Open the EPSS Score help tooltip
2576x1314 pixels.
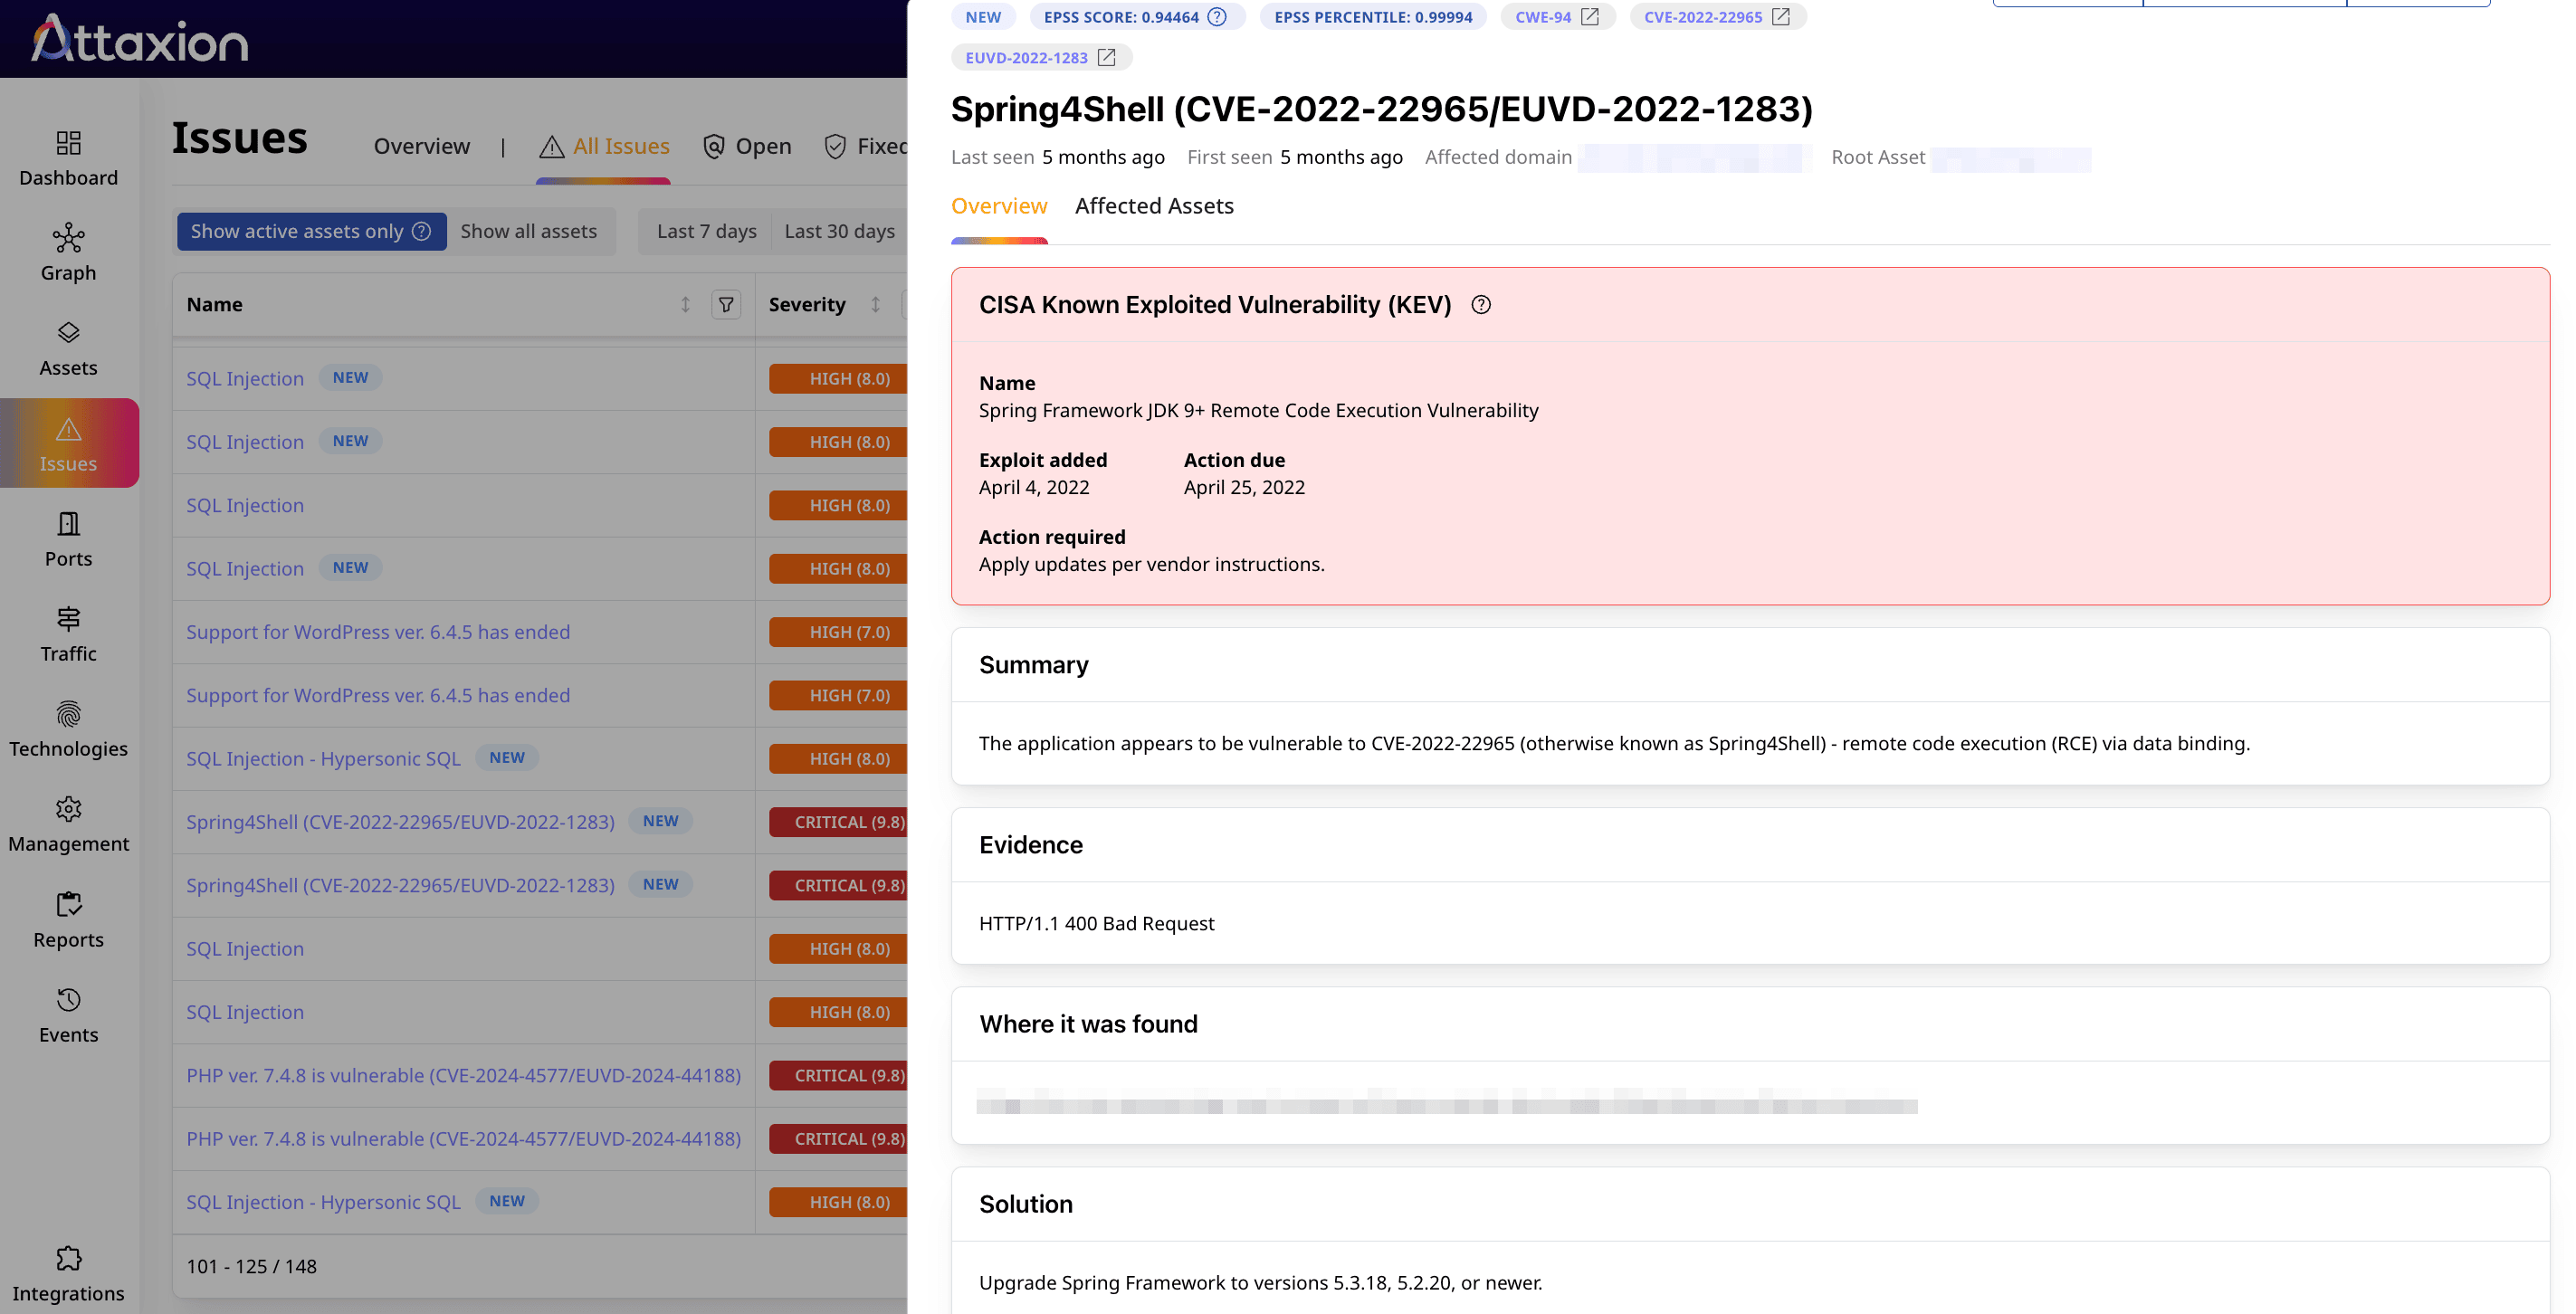click(1217, 16)
